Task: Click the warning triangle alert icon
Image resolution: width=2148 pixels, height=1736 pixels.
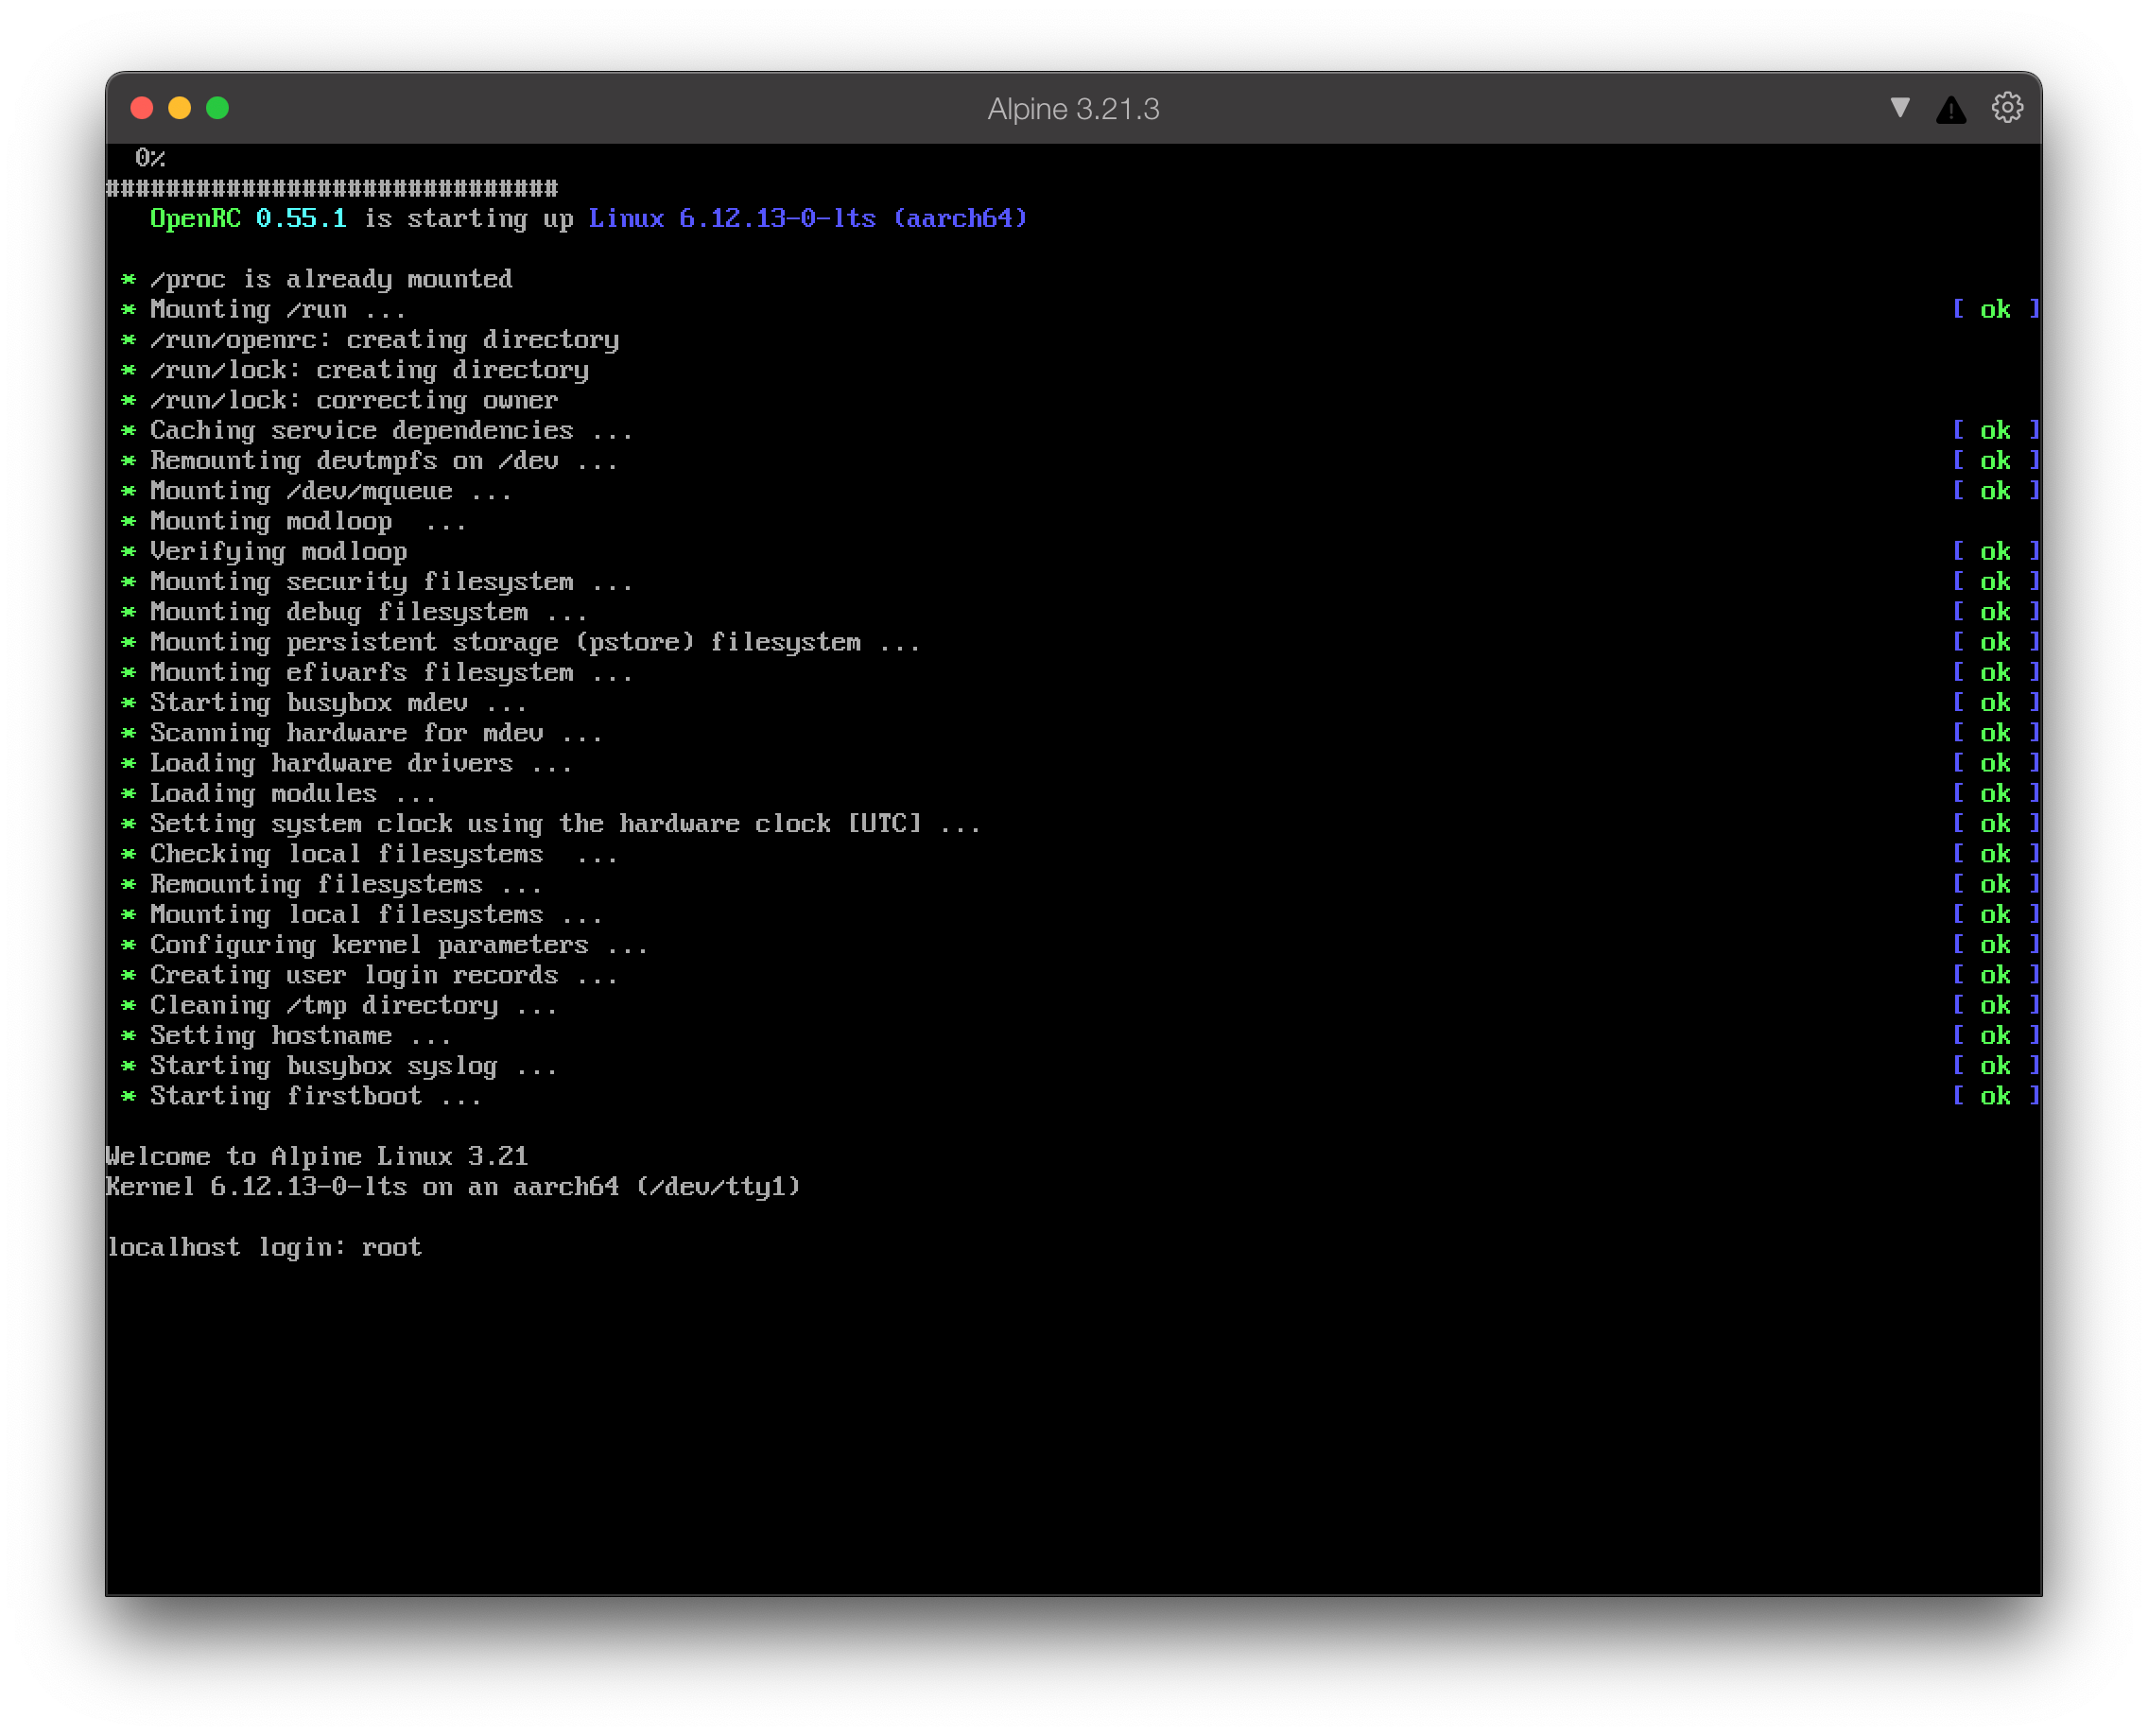Action: tap(1950, 109)
